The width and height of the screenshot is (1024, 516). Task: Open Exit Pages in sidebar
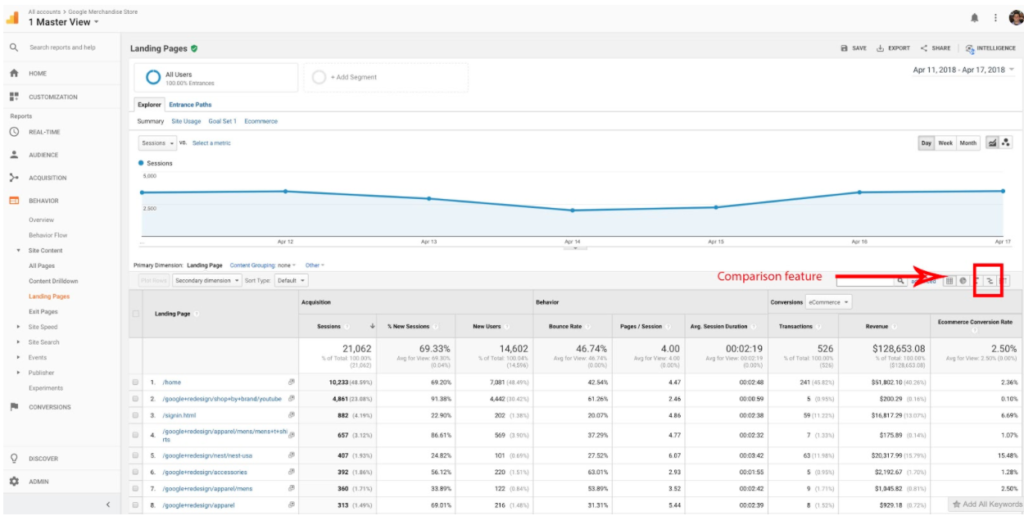coord(45,312)
